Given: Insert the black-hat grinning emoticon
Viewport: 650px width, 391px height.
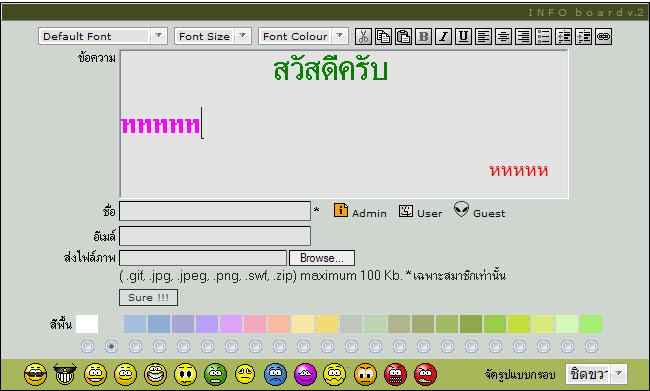Looking at the screenshot, I should [x=65, y=374].
